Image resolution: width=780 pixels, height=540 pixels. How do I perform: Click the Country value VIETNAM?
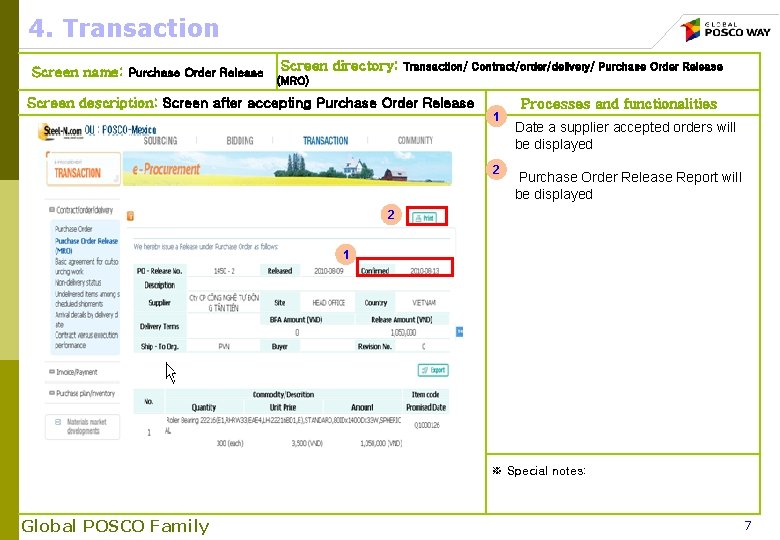coord(424,303)
